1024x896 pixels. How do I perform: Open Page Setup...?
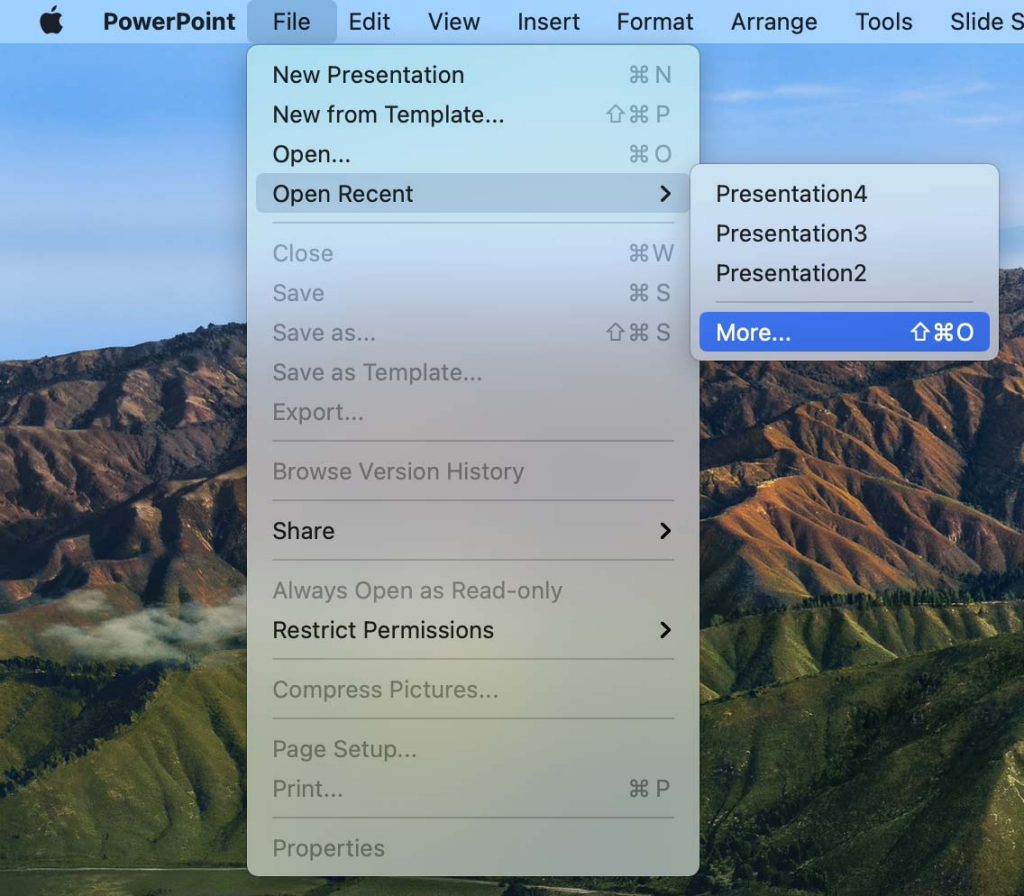pyautogui.click(x=344, y=749)
